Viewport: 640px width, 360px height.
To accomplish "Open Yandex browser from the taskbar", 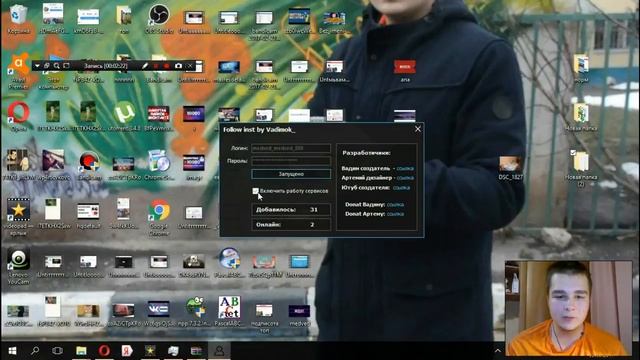I will 127,351.
